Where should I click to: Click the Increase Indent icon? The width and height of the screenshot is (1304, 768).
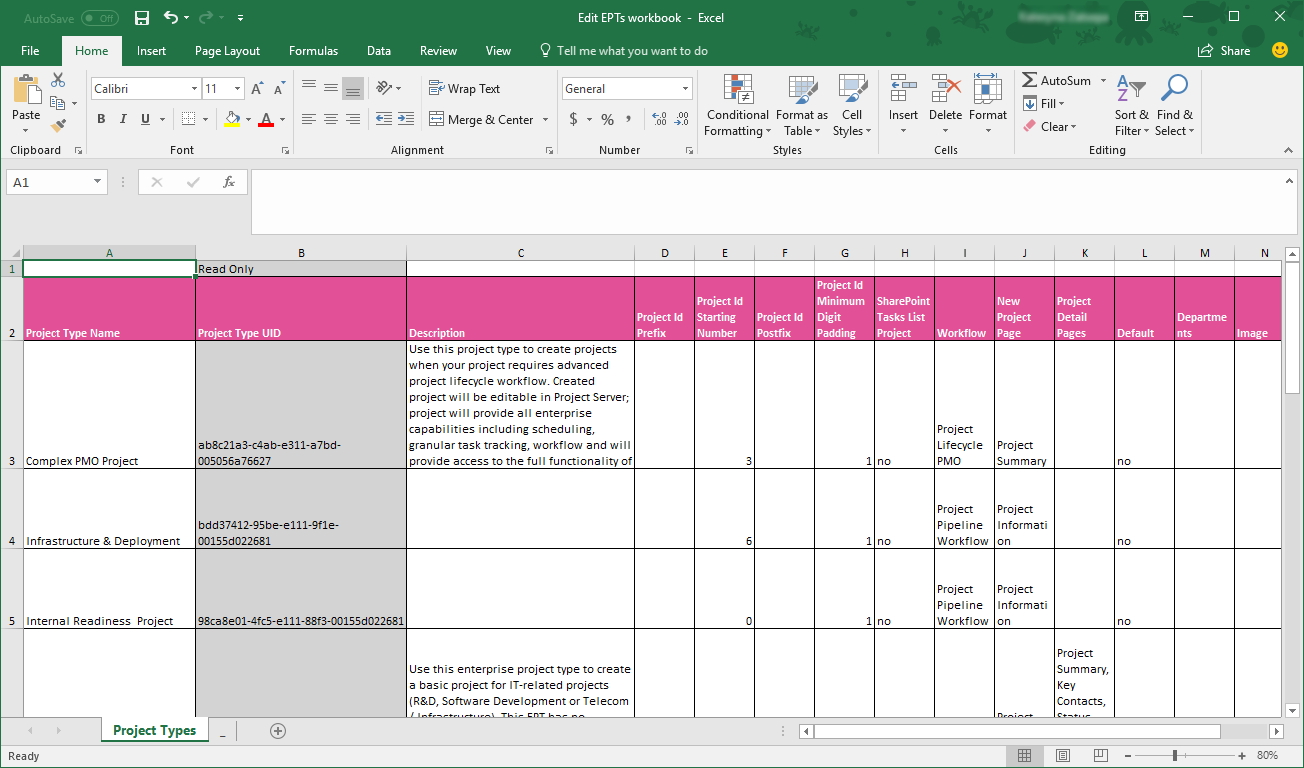[x=406, y=119]
